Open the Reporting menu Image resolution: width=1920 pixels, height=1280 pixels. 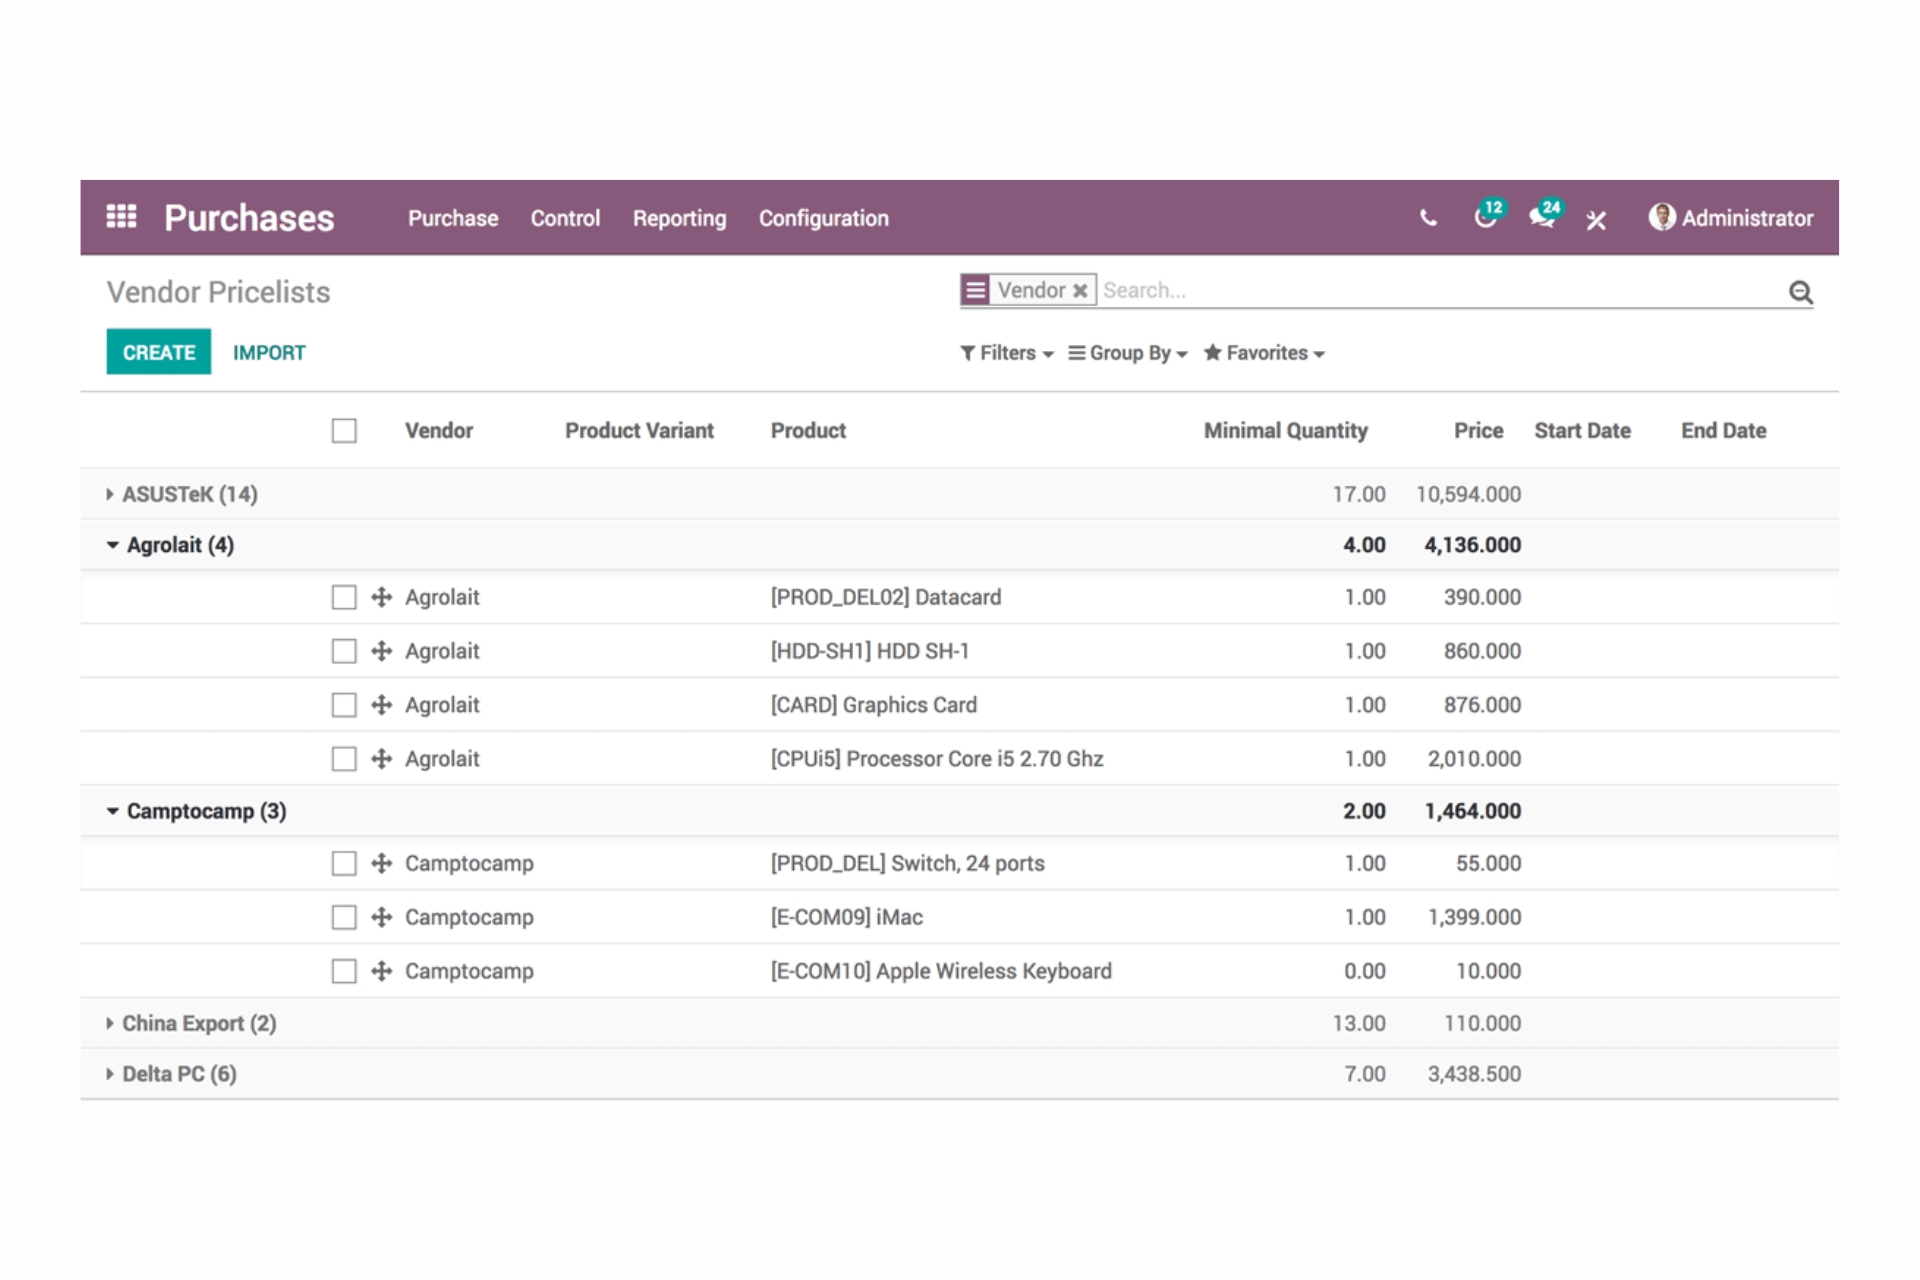pyautogui.click(x=679, y=218)
